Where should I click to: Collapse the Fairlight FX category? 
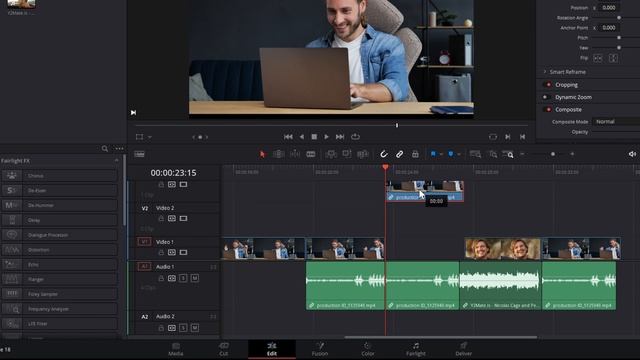coord(117,161)
